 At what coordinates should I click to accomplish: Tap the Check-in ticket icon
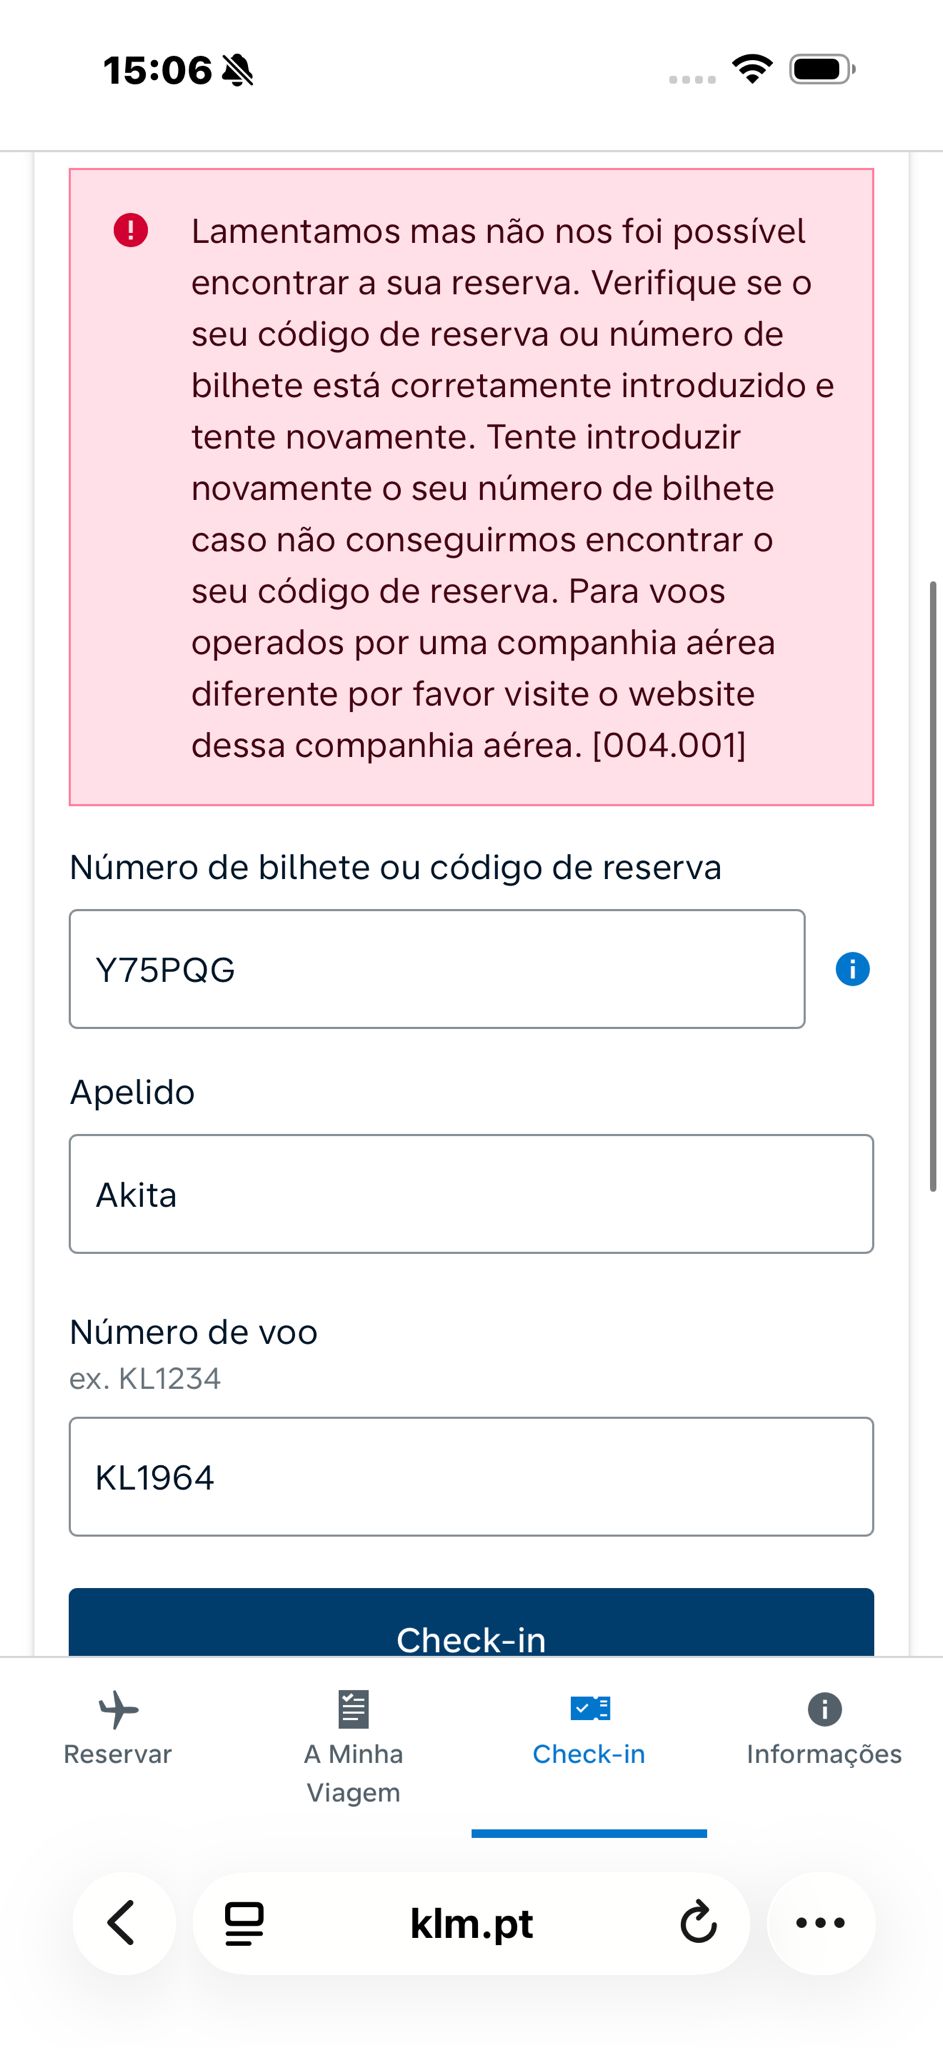tap(590, 1708)
